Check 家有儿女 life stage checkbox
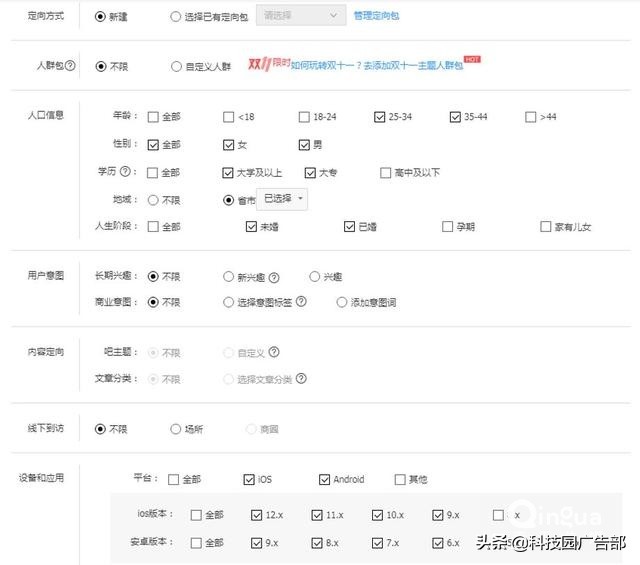The height and width of the screenshot is (565, 640). pos(546,227)
